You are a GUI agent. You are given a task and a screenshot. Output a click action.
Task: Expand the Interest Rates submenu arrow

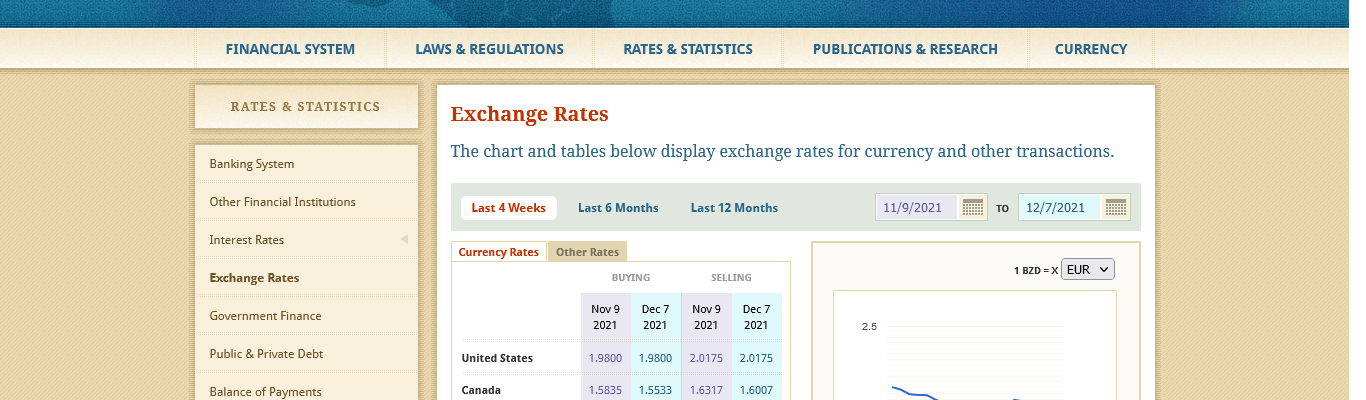click(404, 240)
